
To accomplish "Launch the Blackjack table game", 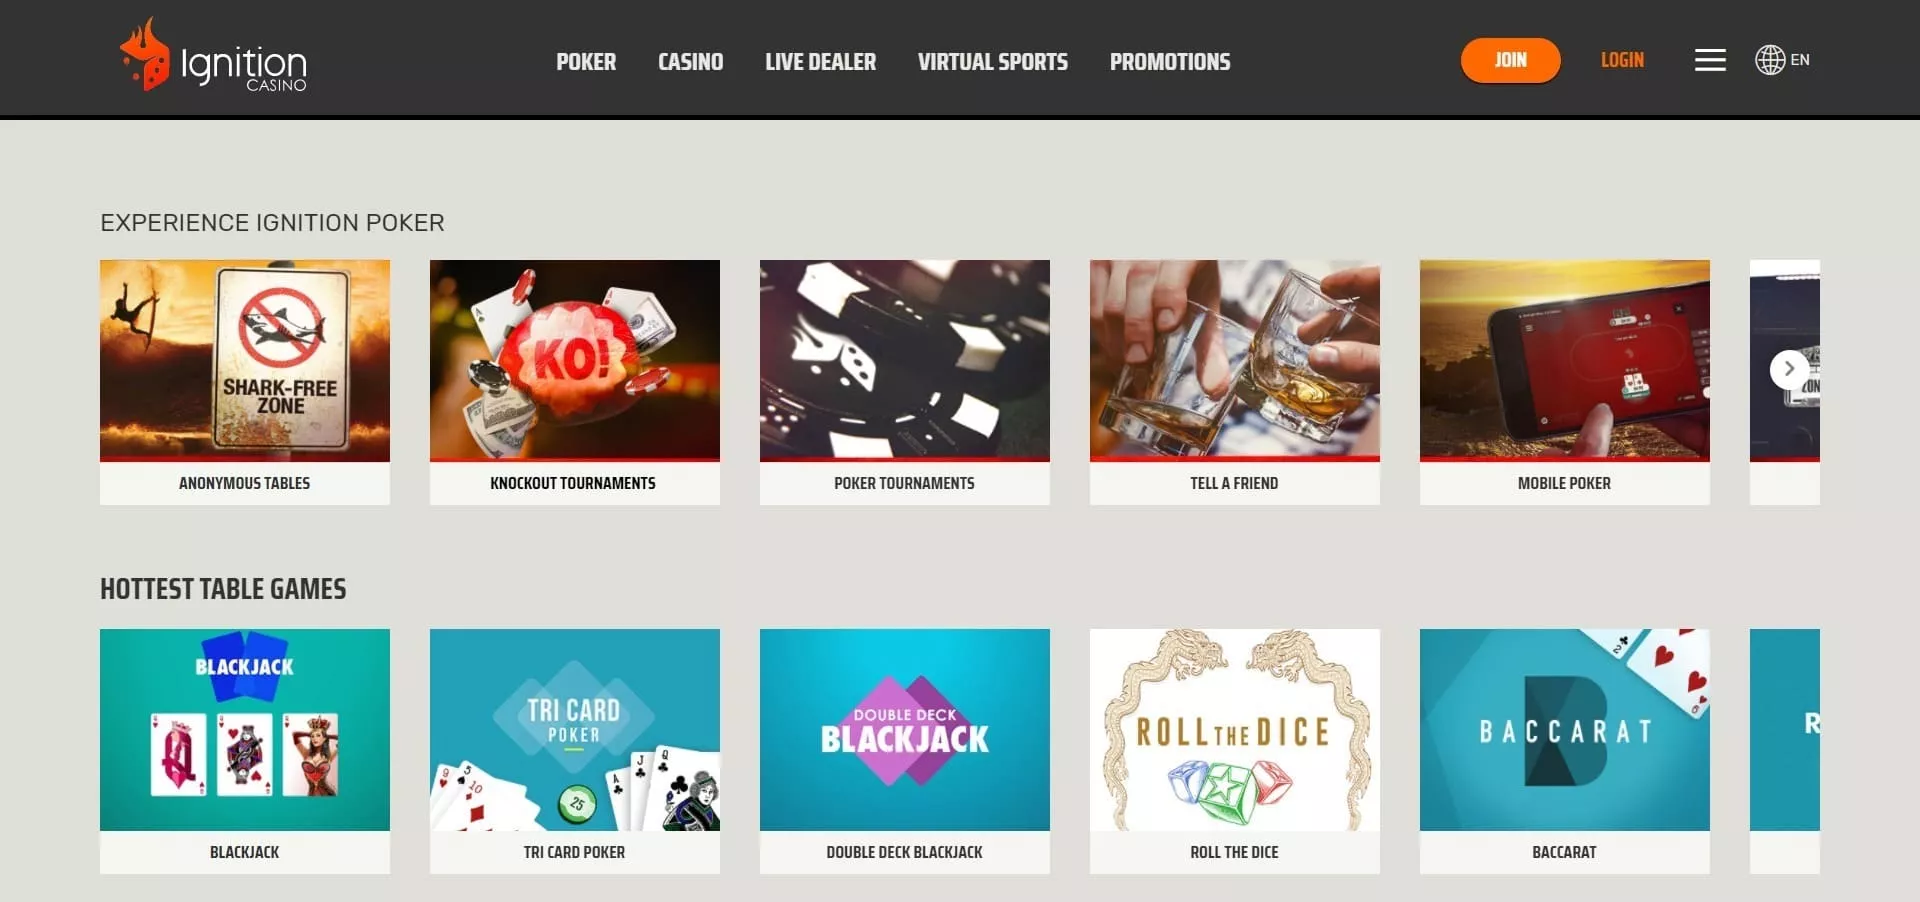I will click(245, 751).
